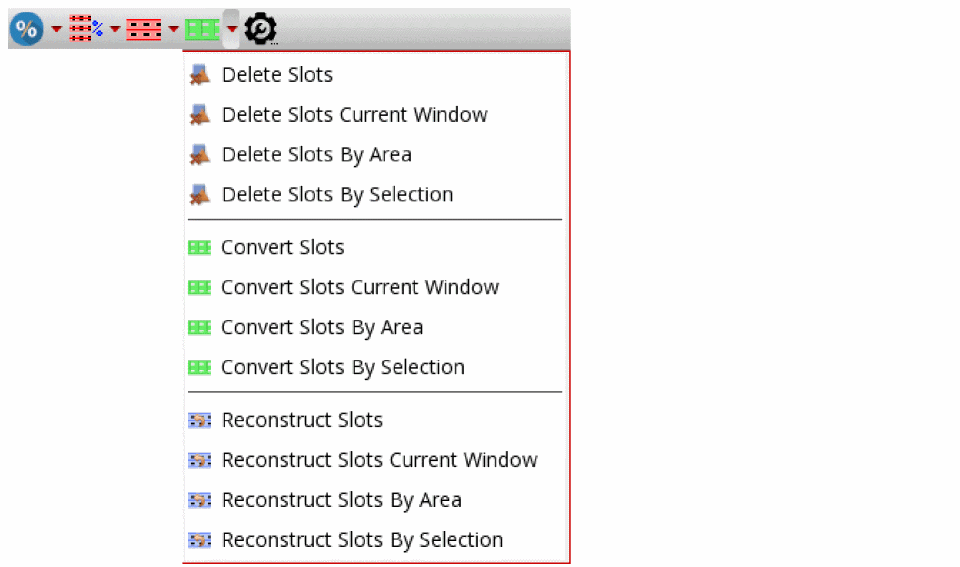Choose Convert Slots By Area
This screenshot has height=567, width=960.
click(x=321, y=328)
